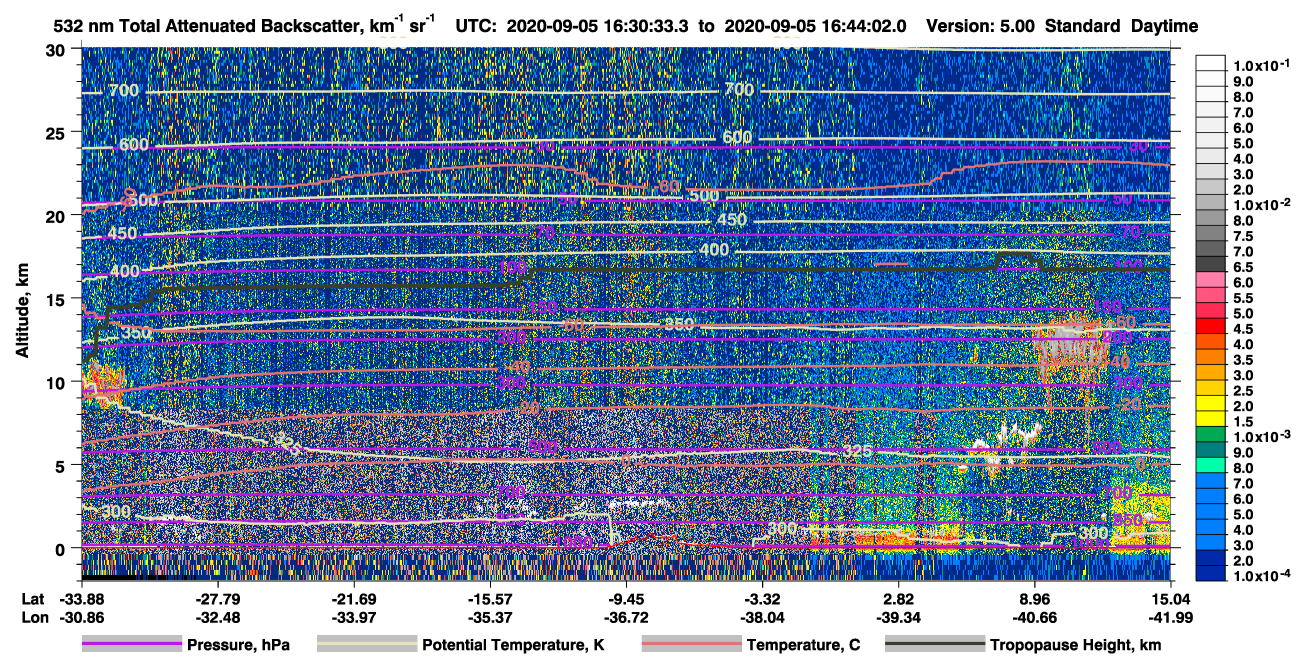Click latitude value '-9.45'
The height and width of the screenshot is (667, 1300).
(626, 598)
